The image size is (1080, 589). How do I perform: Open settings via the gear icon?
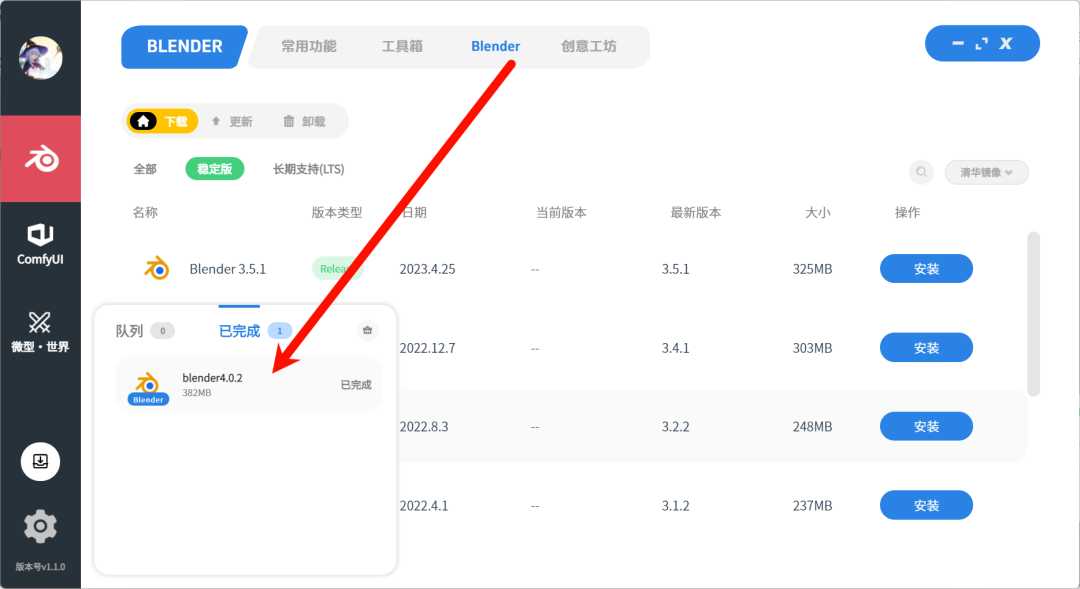tap(40, 526)
